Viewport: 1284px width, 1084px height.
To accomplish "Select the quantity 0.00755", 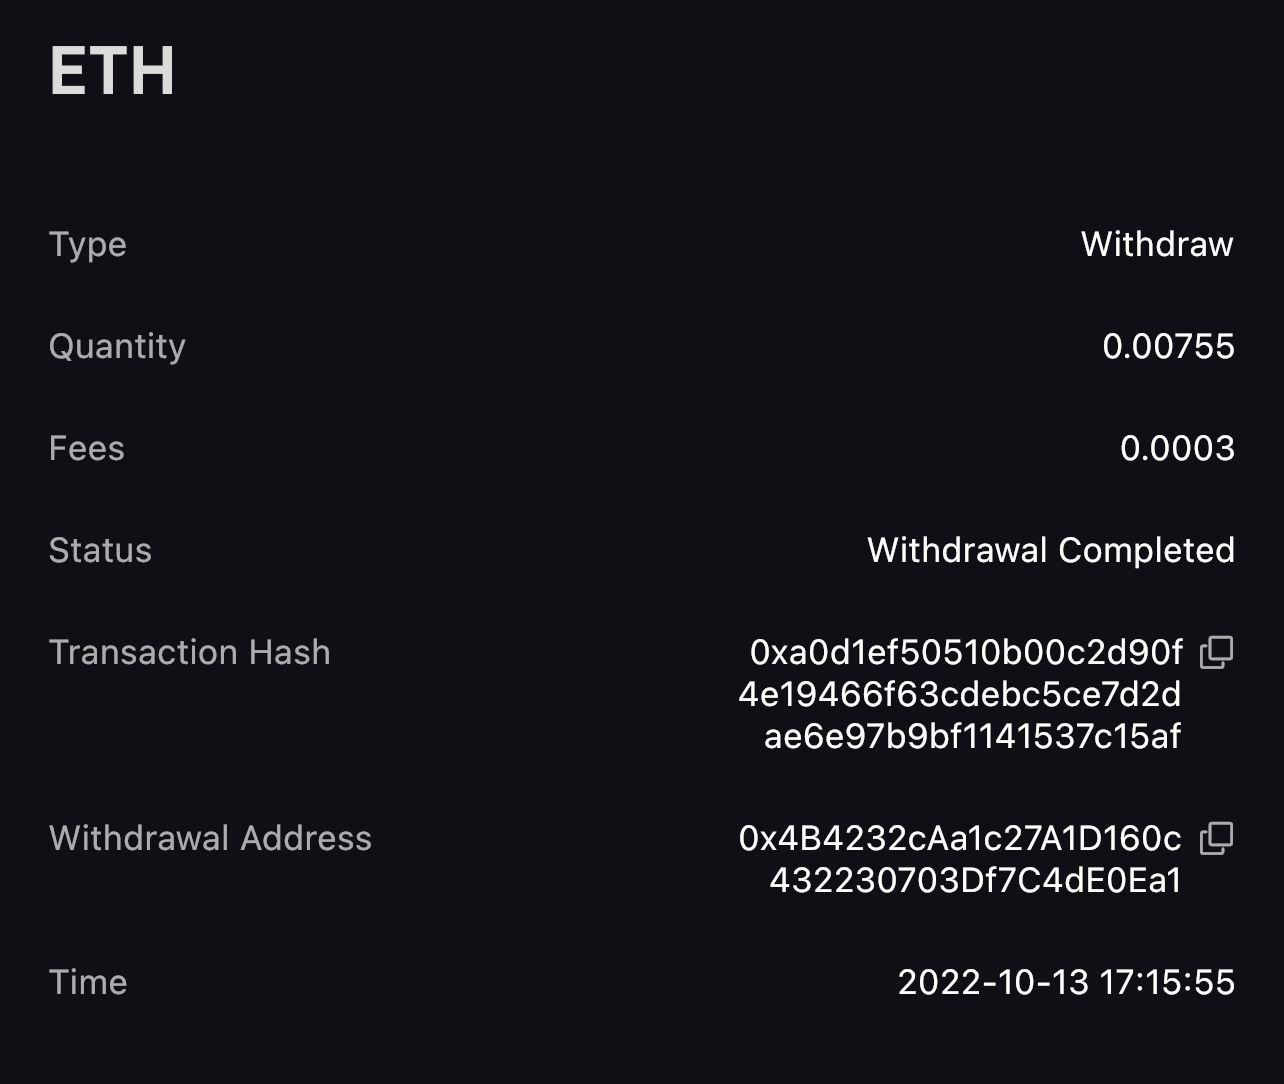I will coord(1168,346).
